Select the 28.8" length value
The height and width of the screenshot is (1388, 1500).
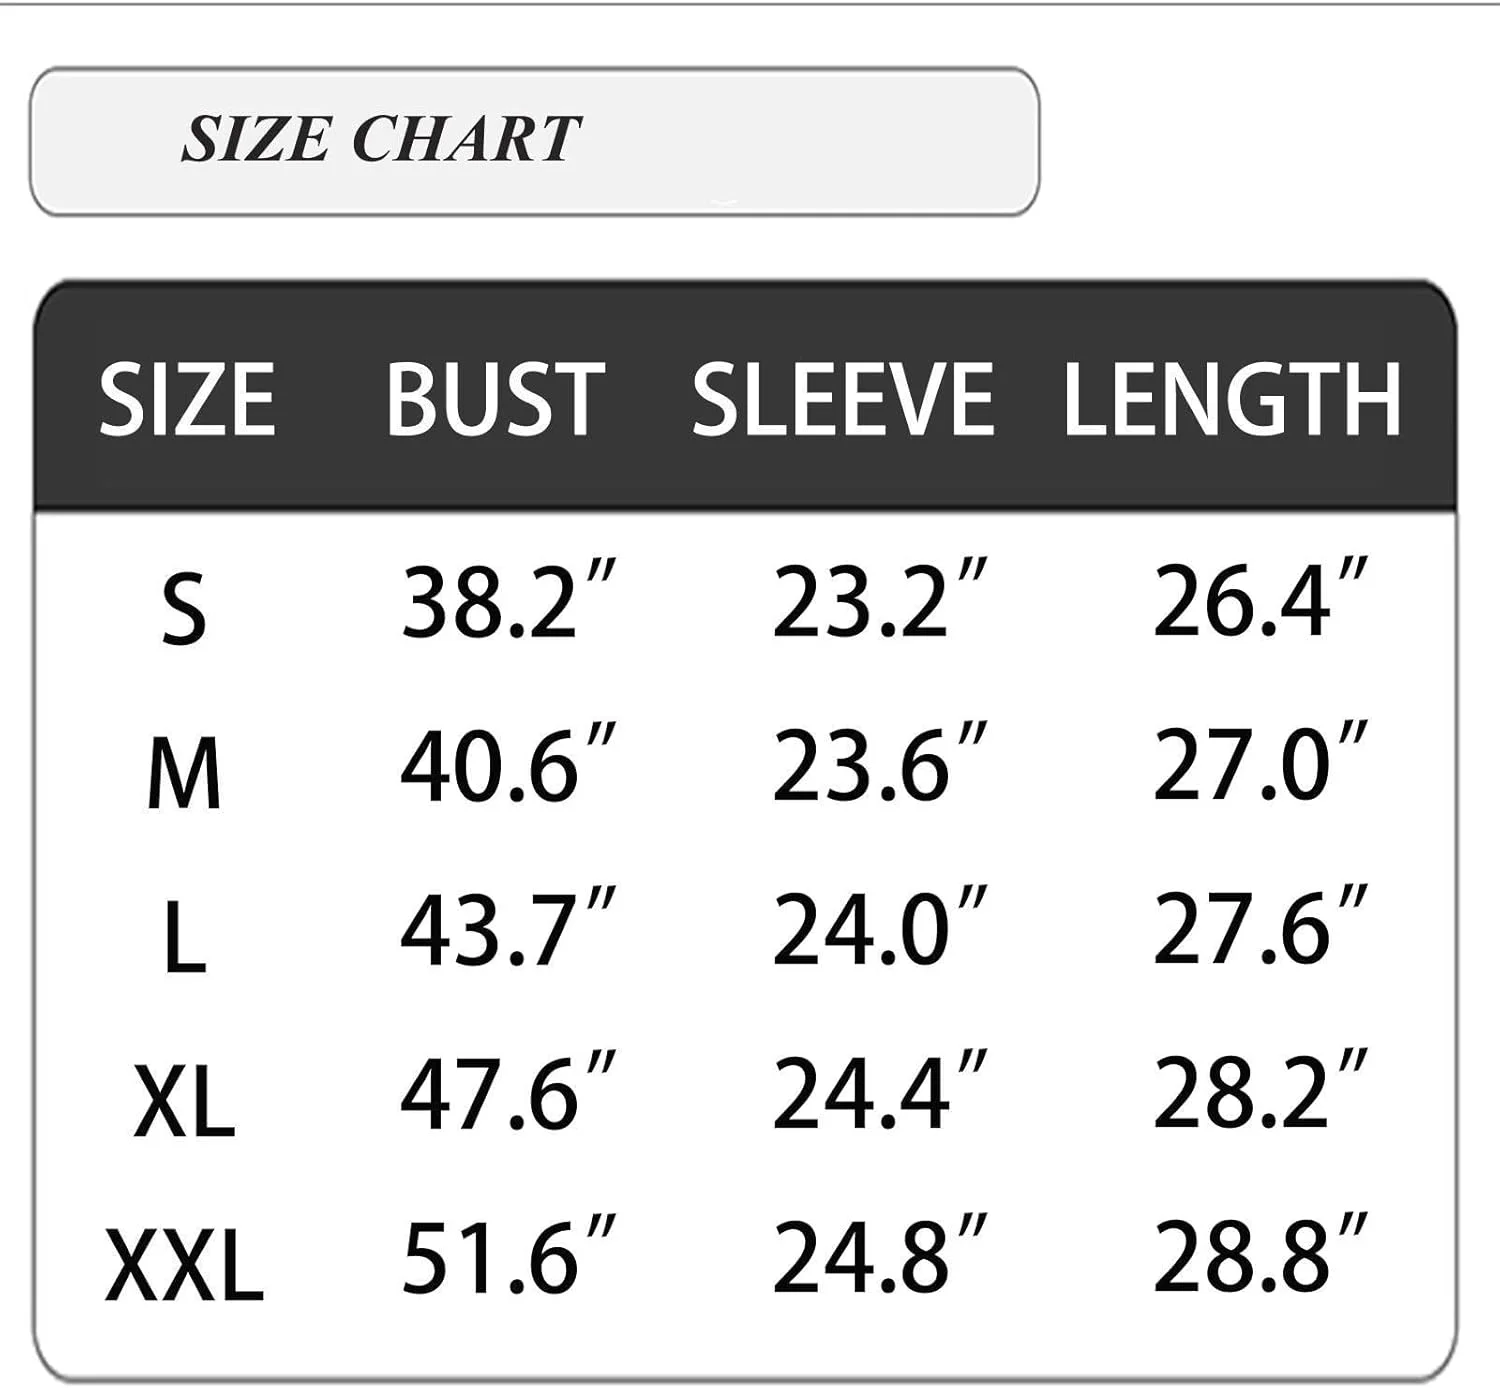tap(1259, 1258)
